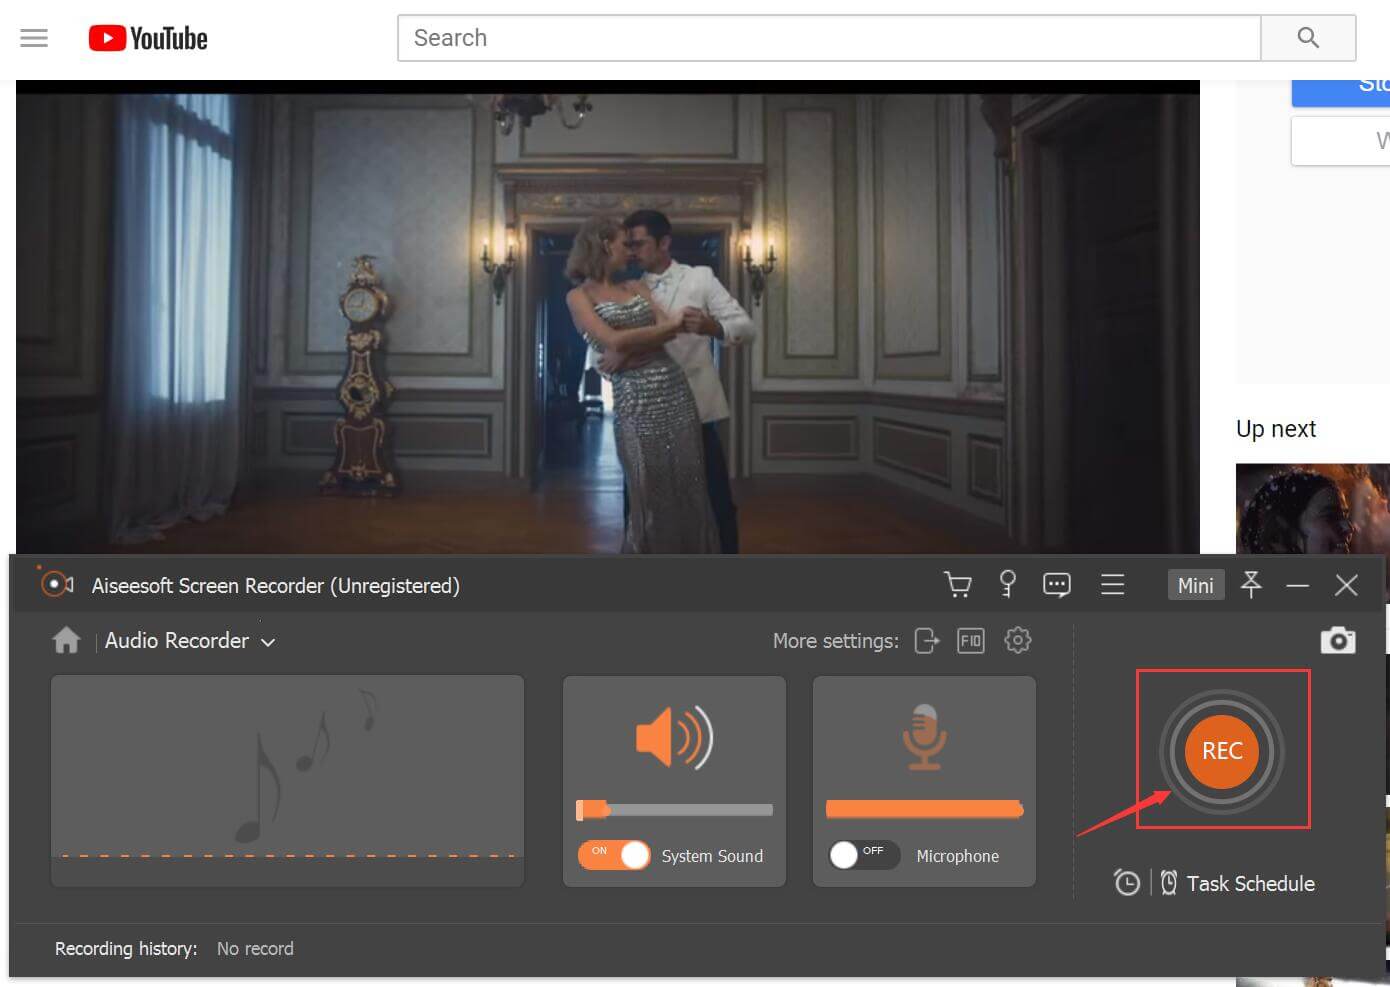Take a snapshot with the camera icon
Screen dimensions: 1390x987
tap(1338, 640)
